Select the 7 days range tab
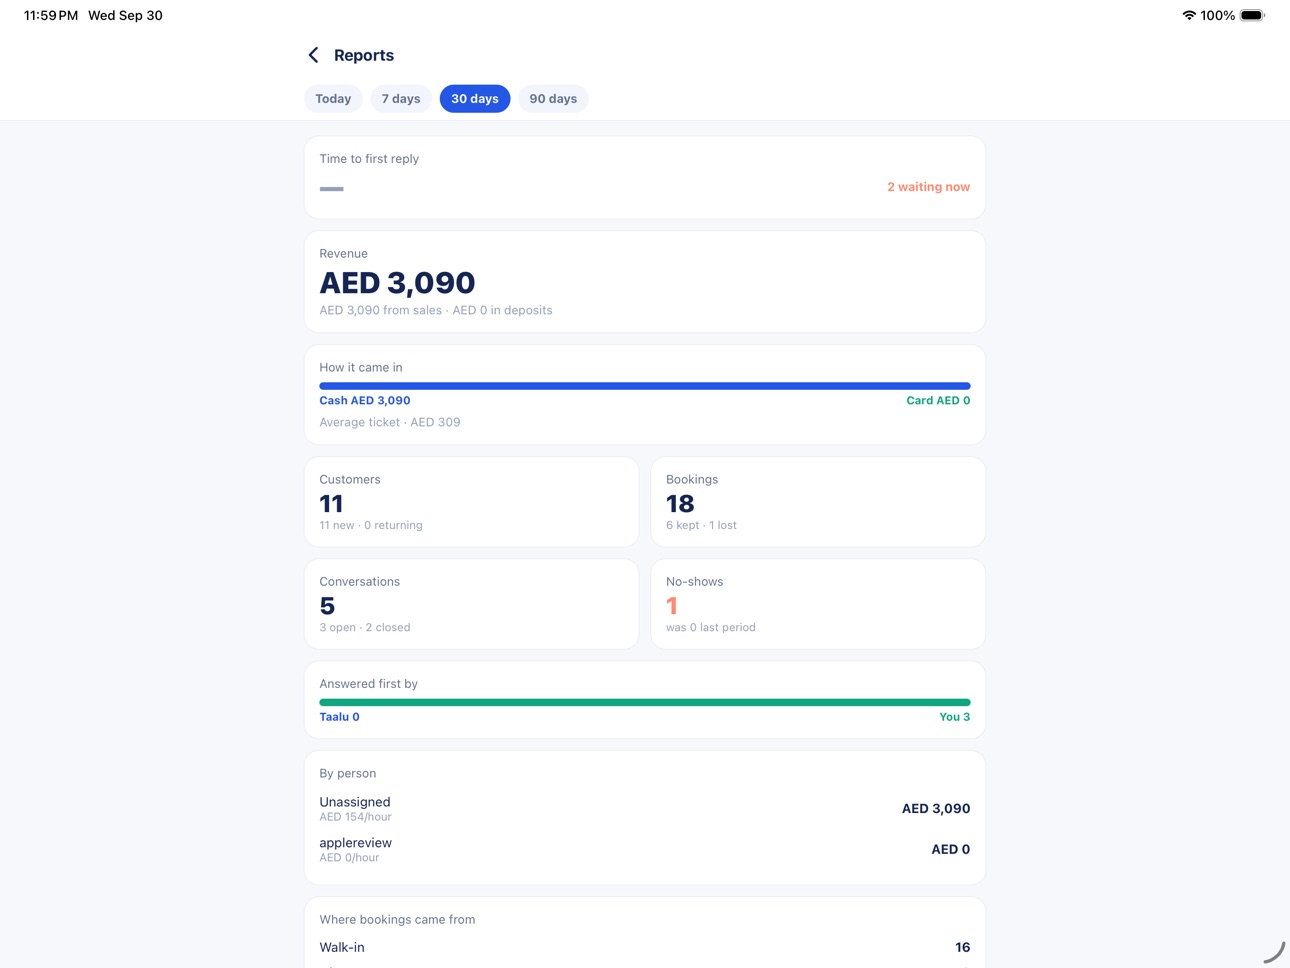 (401, 99)
